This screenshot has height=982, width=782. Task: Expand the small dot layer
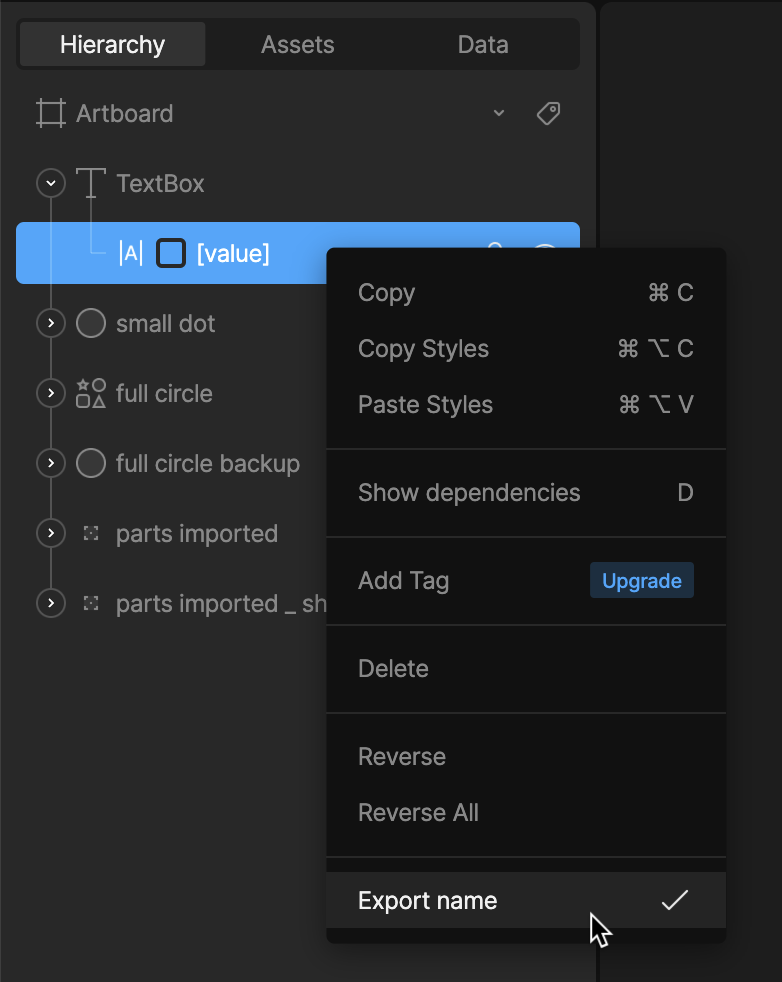[50, 324]
